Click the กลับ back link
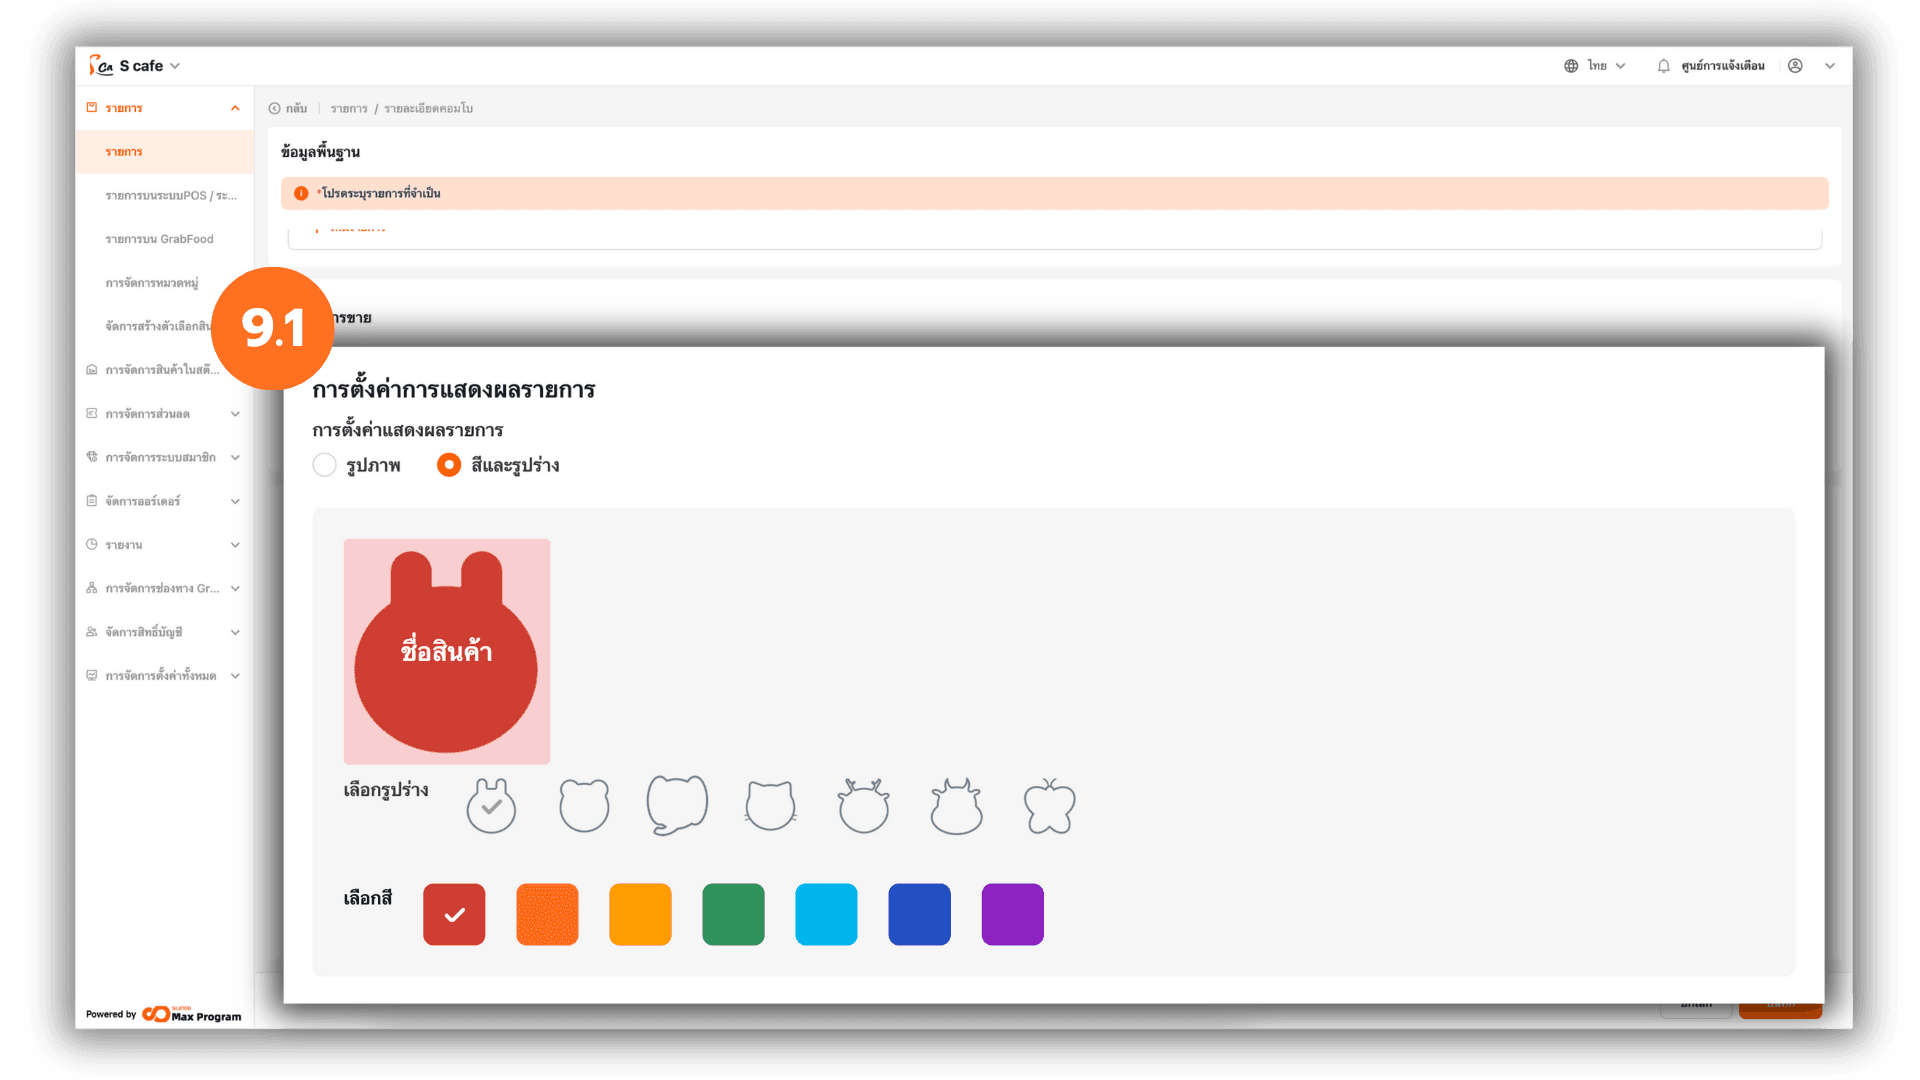This screenshot has height=1080, width=1920. tap(288, 108)
